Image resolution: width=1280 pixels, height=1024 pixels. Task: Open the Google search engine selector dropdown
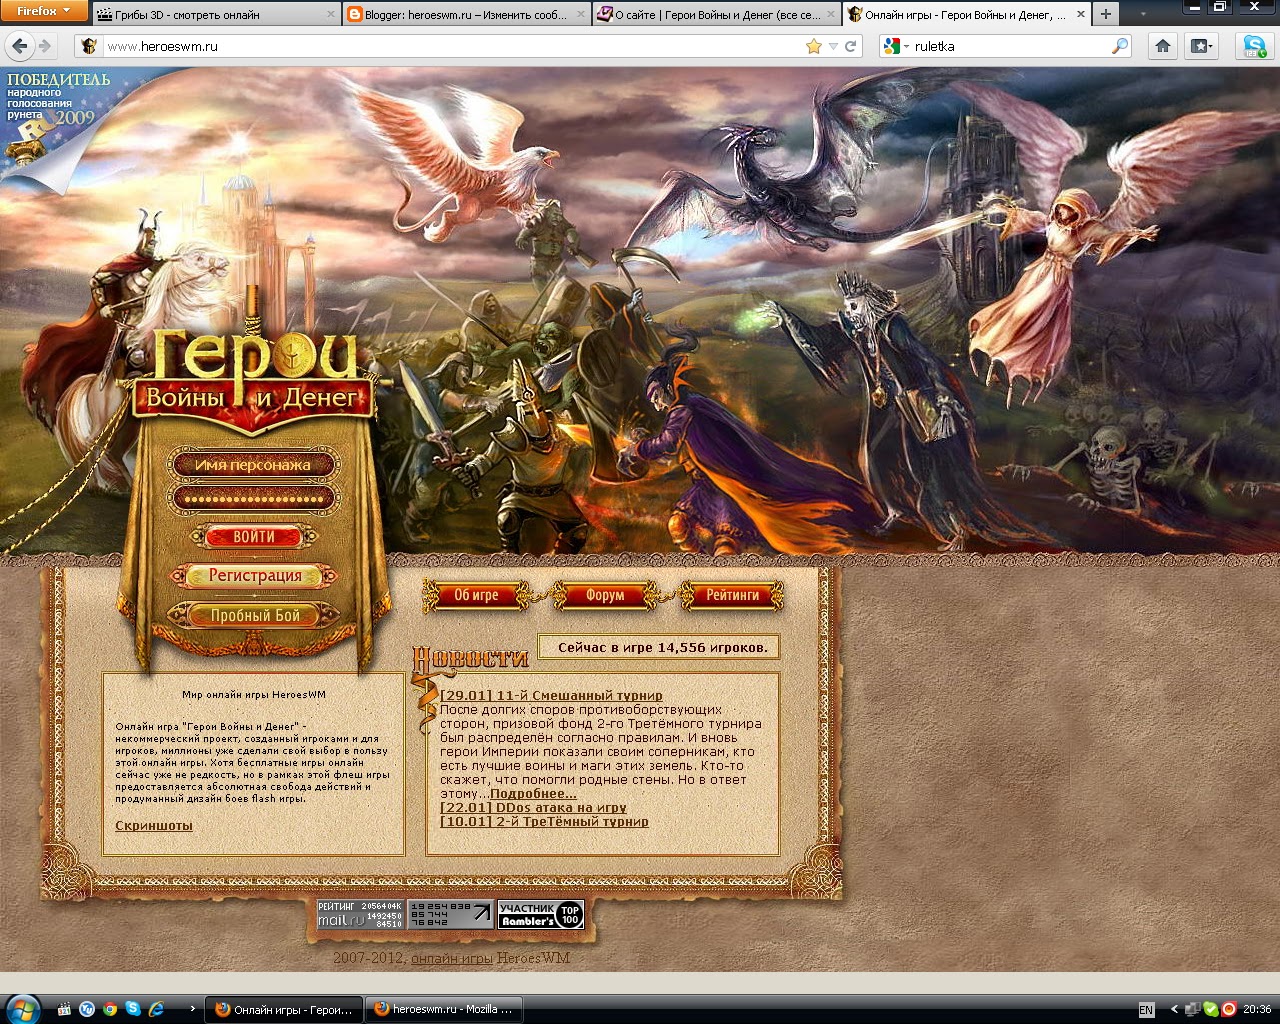(x=897, y=46)
